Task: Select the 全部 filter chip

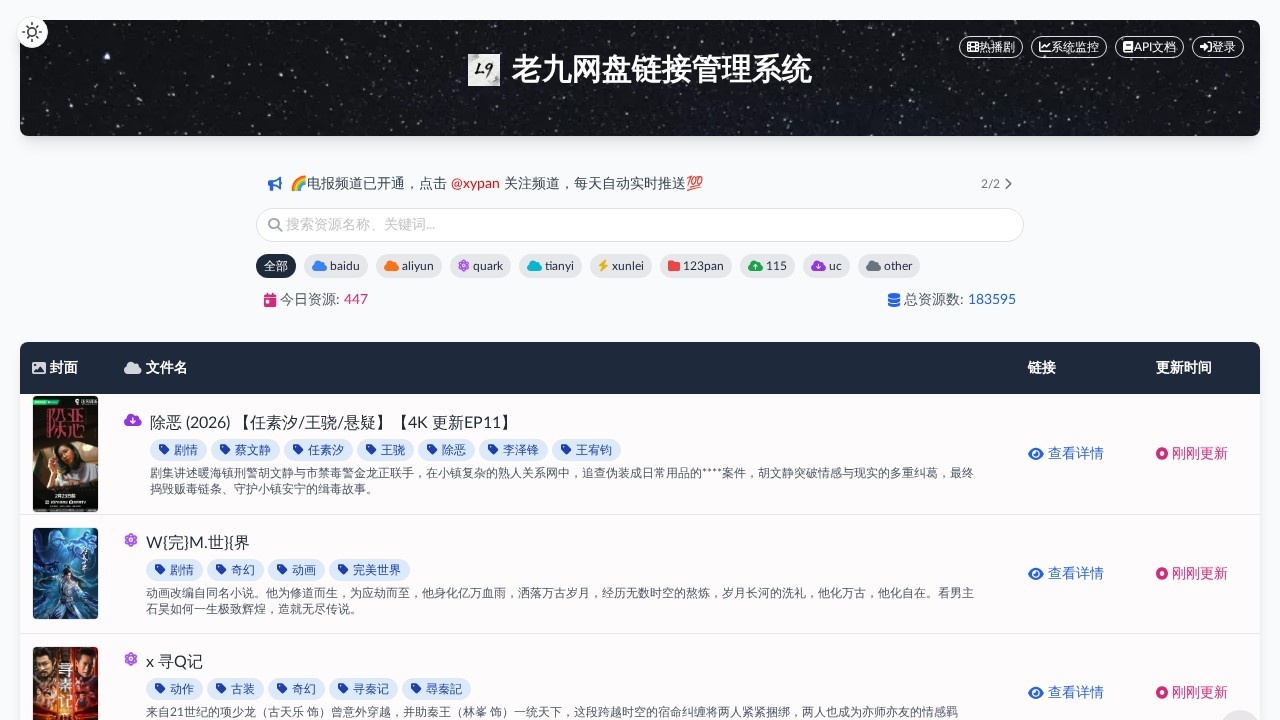Action: point(276,266)
